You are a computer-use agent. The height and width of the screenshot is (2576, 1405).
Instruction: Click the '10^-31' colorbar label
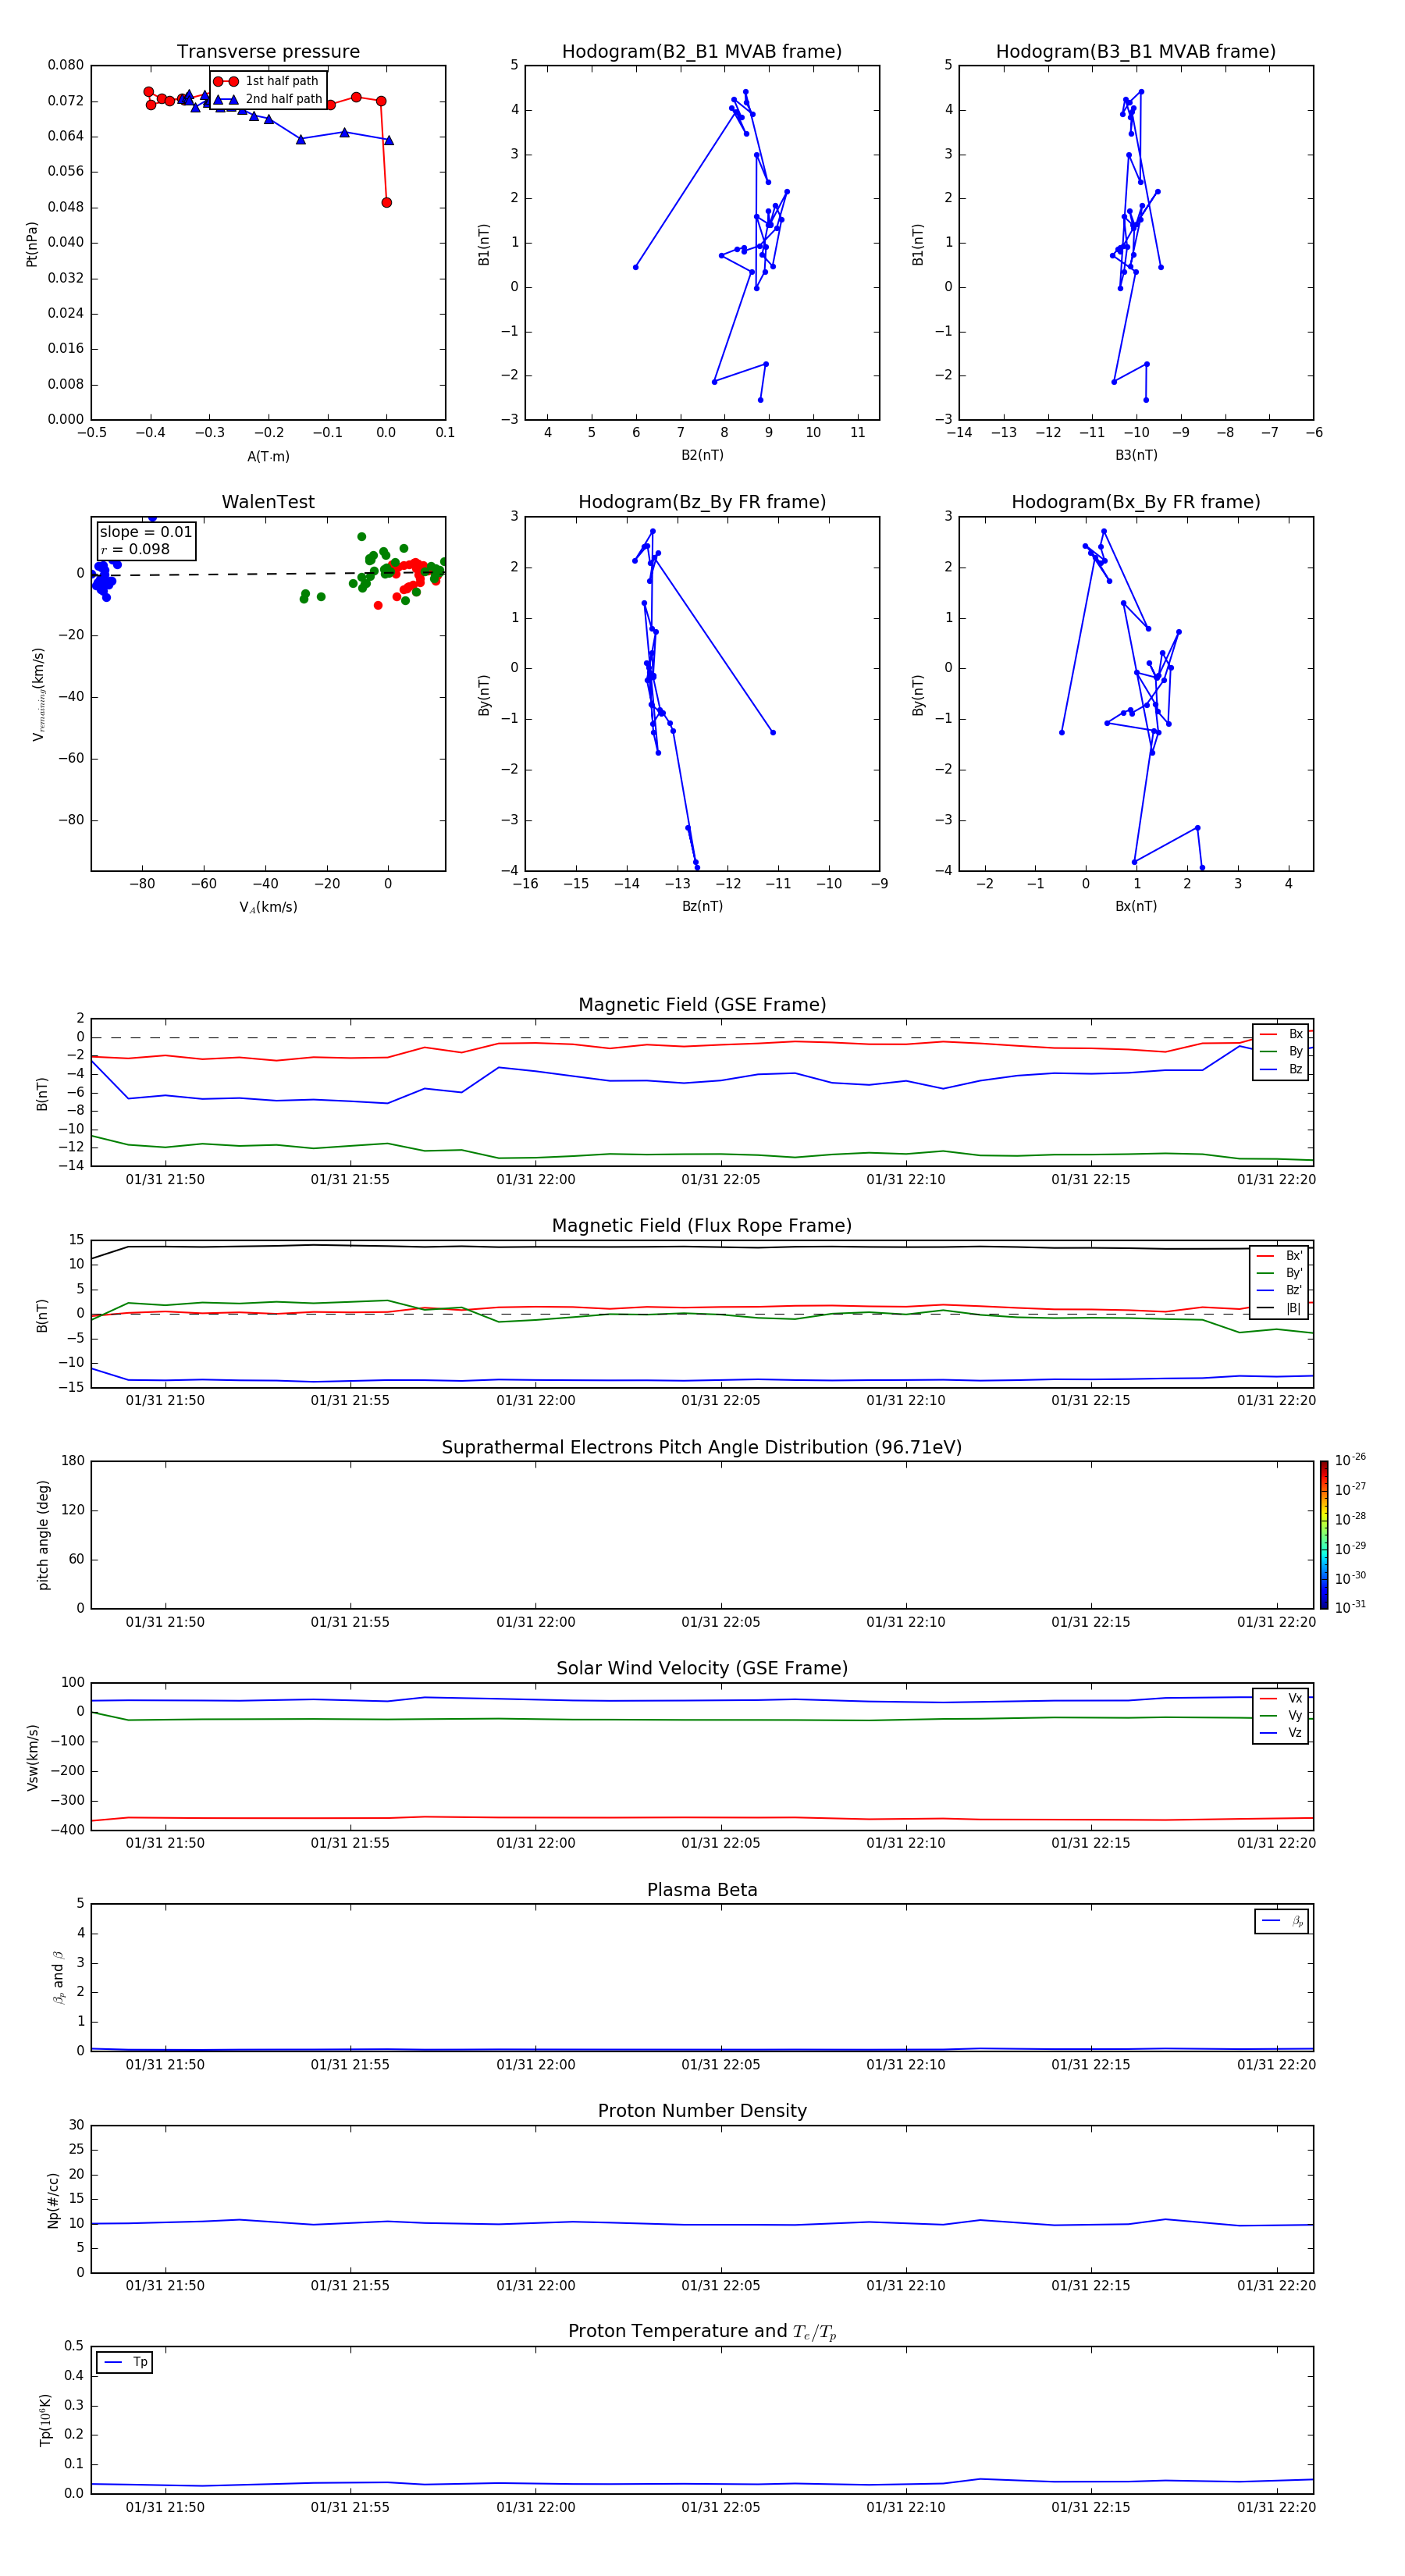click(1351, 1607)
